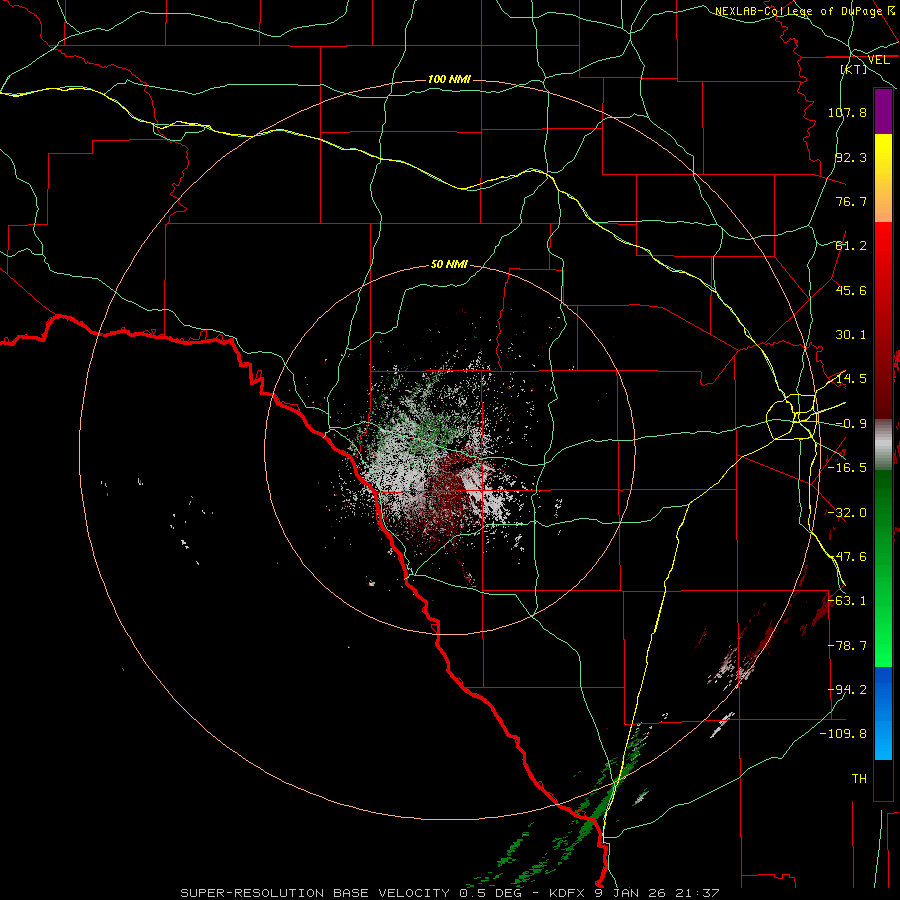
Task: Select the gray-white near-zero segment of the color bar
Action: point(883,444)
